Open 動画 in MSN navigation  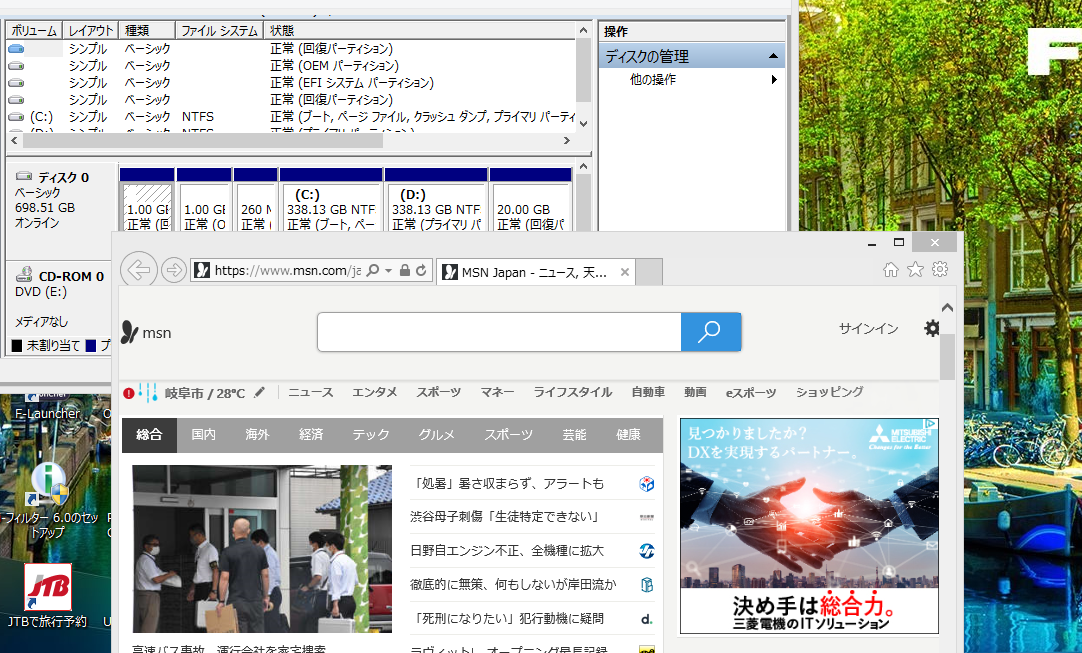click(695, 392)
